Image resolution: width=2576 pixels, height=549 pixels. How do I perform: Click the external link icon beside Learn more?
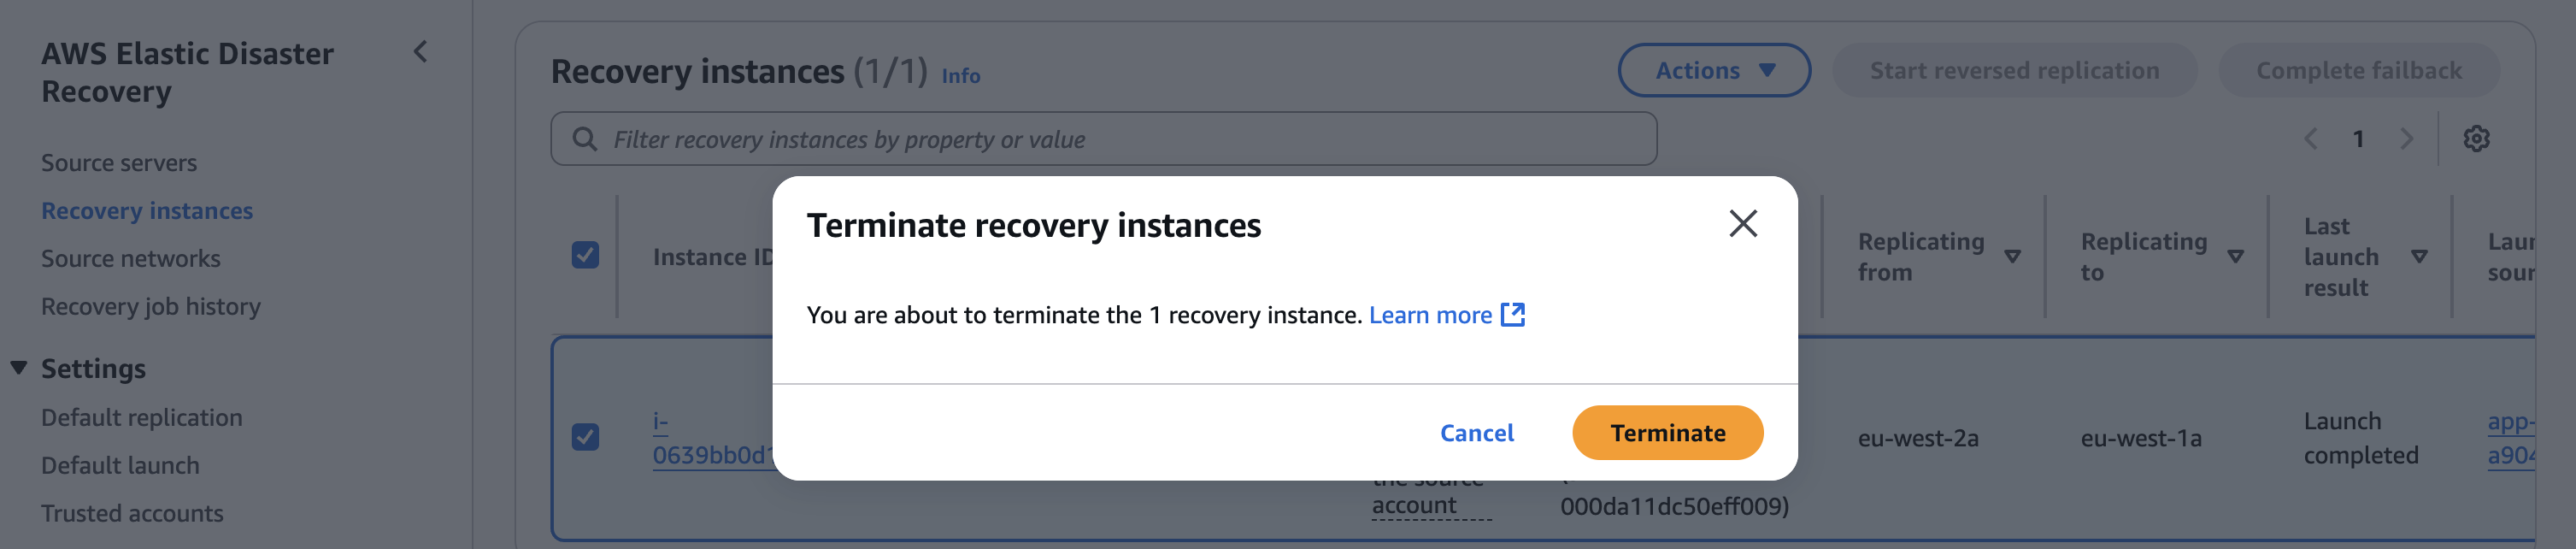[1513, 315]
